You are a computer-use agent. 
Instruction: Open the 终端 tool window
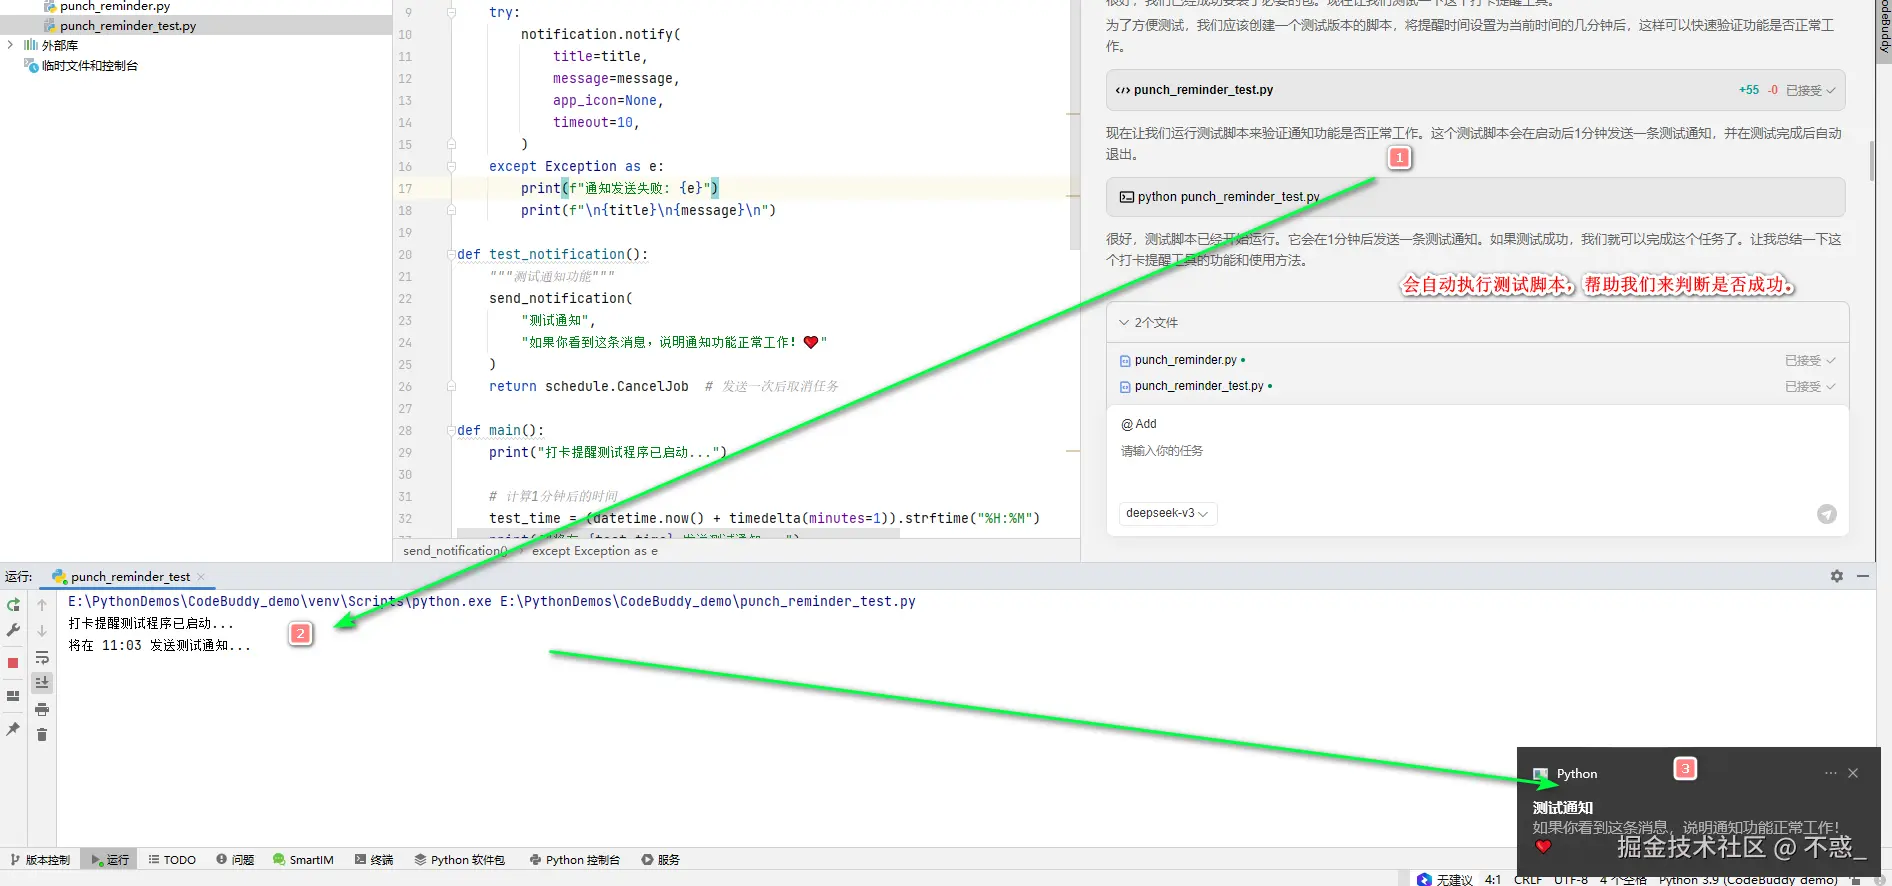click(x=374, y=860)
